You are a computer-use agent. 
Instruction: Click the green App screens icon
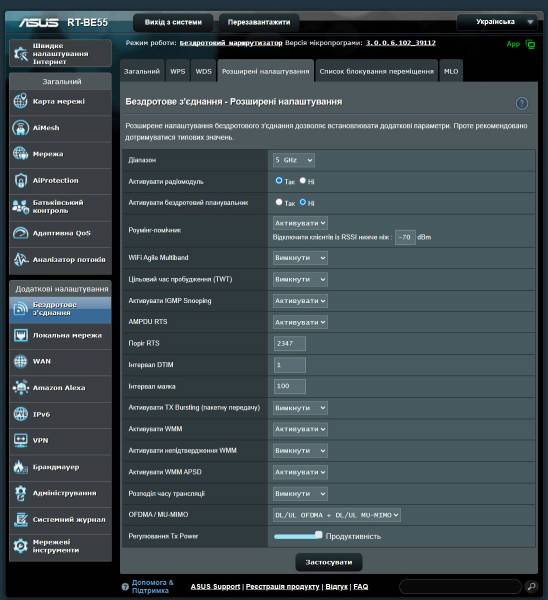click(x=530, y=44)
